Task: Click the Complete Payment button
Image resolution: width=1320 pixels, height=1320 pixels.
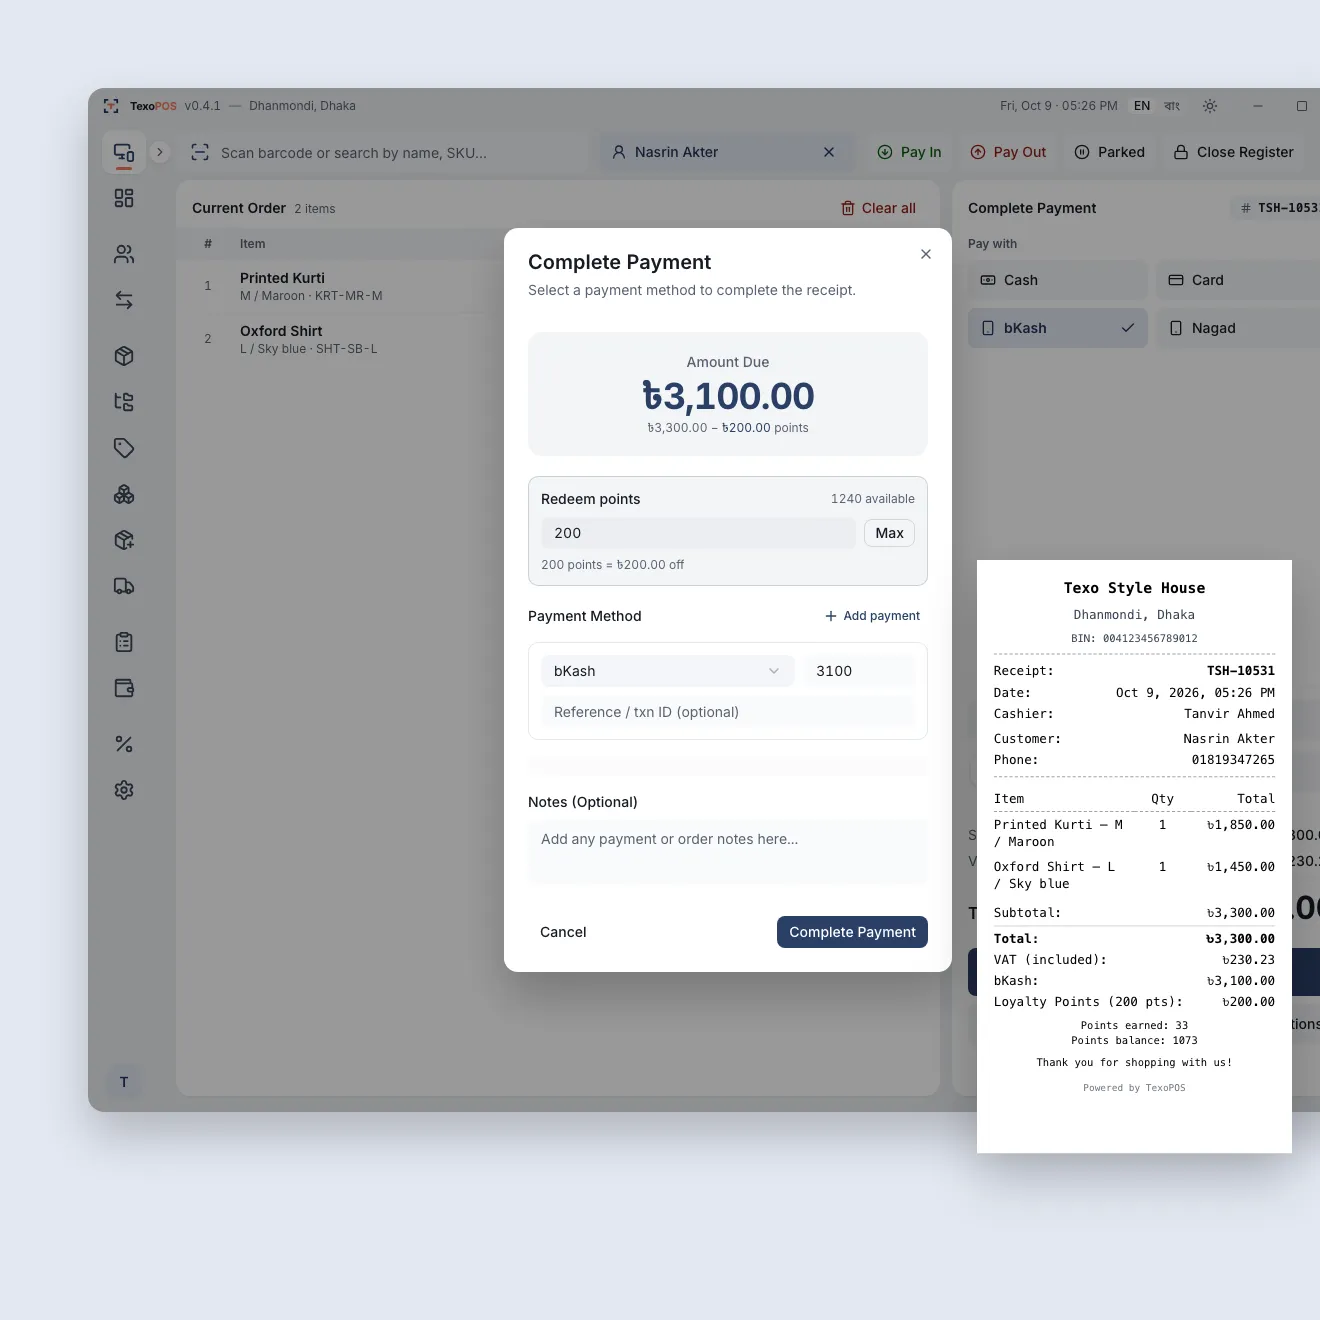Action: pos(852,932)
